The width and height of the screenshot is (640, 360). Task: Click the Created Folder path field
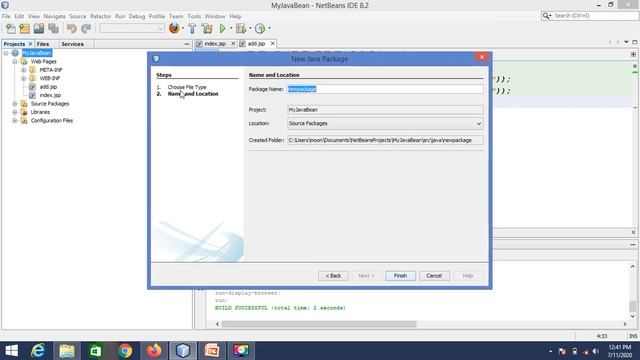[x=385, y=140]
